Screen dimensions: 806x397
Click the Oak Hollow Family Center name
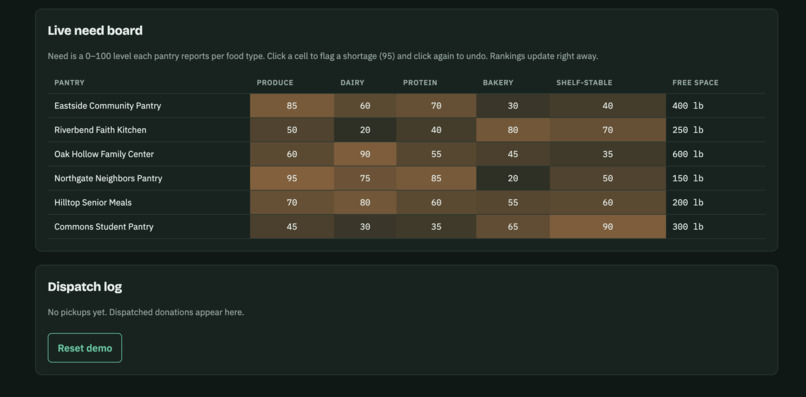click(x=104, y=154)
